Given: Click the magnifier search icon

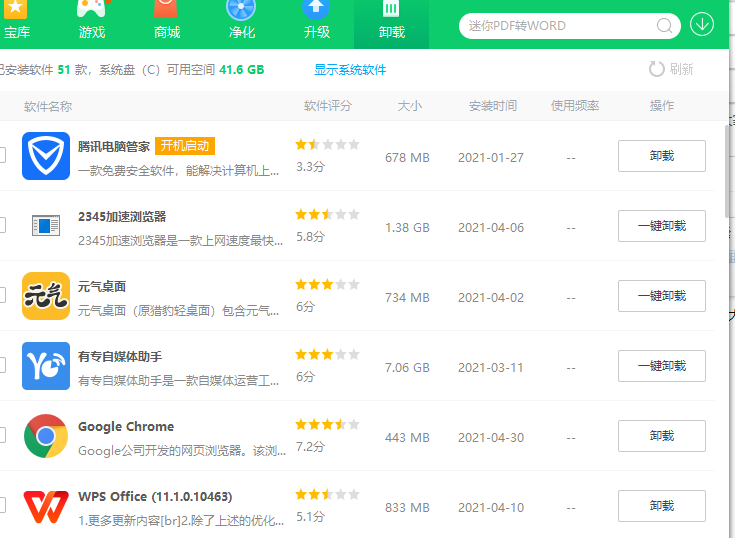Looking at the screenshot, I should click(x=664, y=26).
